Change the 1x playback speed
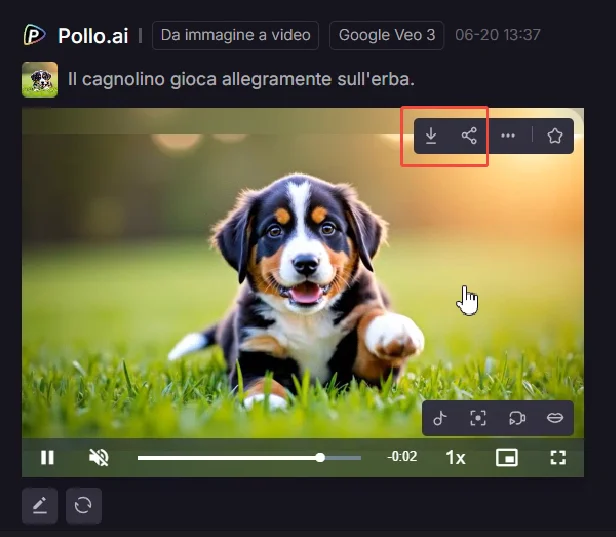The image size is (616, 537). (455, 458)
